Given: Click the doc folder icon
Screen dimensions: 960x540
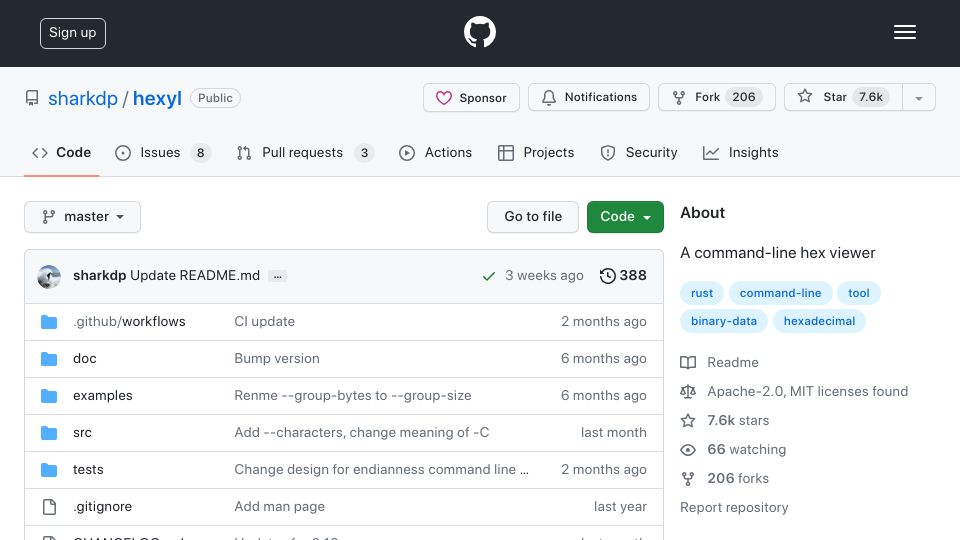Looking at the screenshot, I should (x=49, y=359).
